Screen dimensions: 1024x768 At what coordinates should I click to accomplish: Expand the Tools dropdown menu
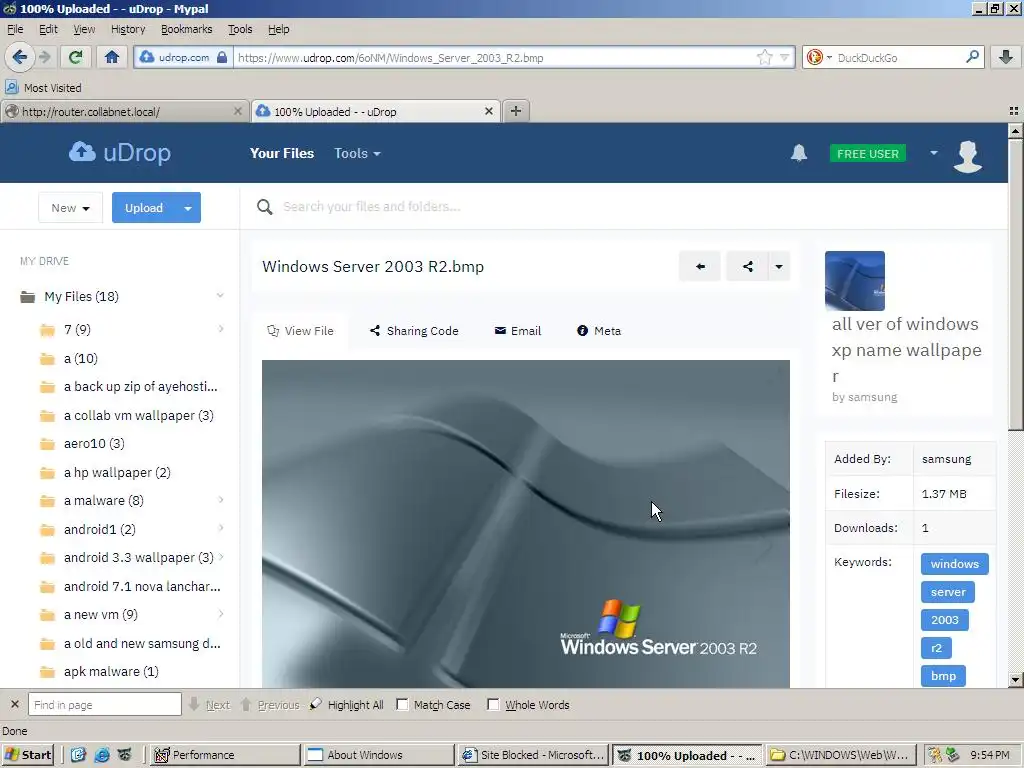click(357, 153)
